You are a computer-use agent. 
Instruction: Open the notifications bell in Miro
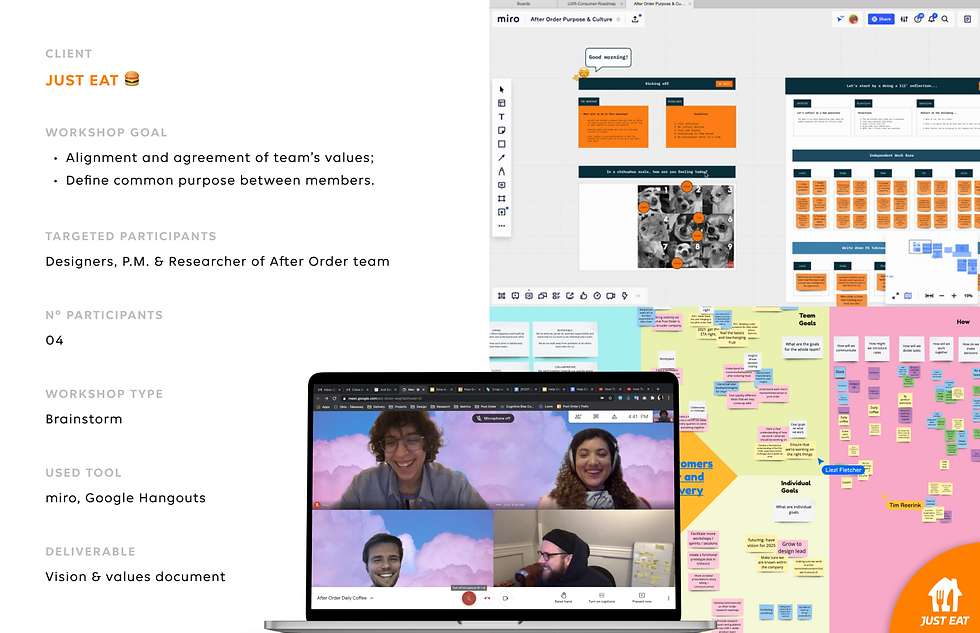pyautogui.click(x=932, y=19)
